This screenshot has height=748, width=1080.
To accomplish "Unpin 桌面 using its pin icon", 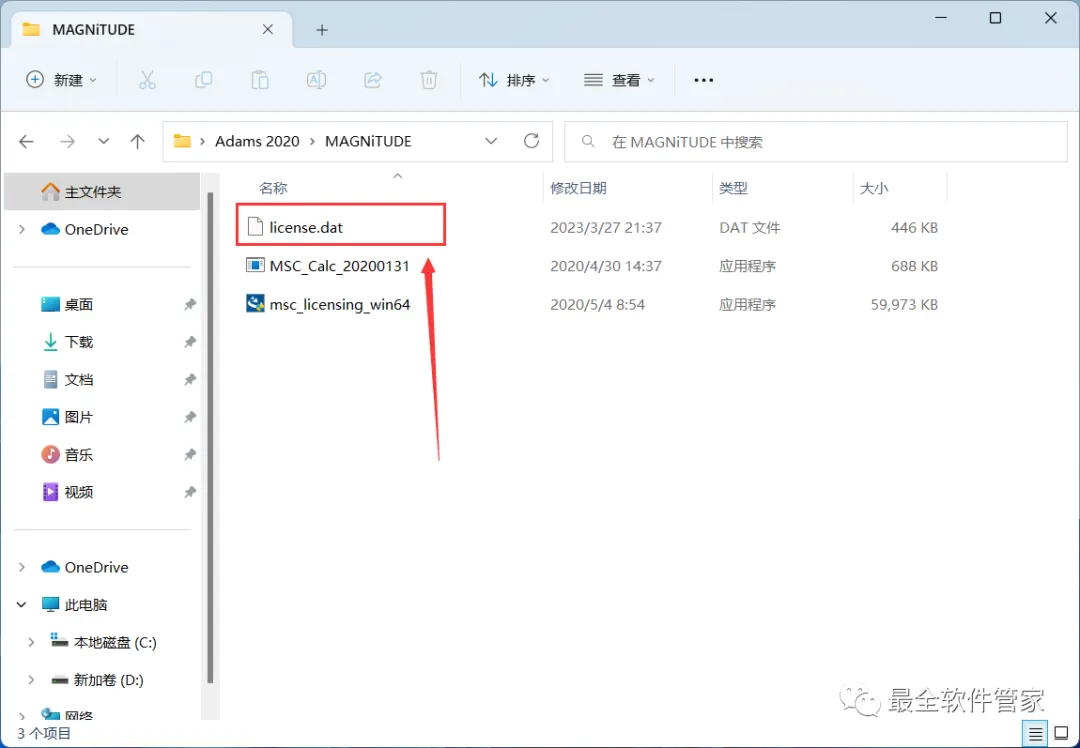I will [x=190, y=304].
